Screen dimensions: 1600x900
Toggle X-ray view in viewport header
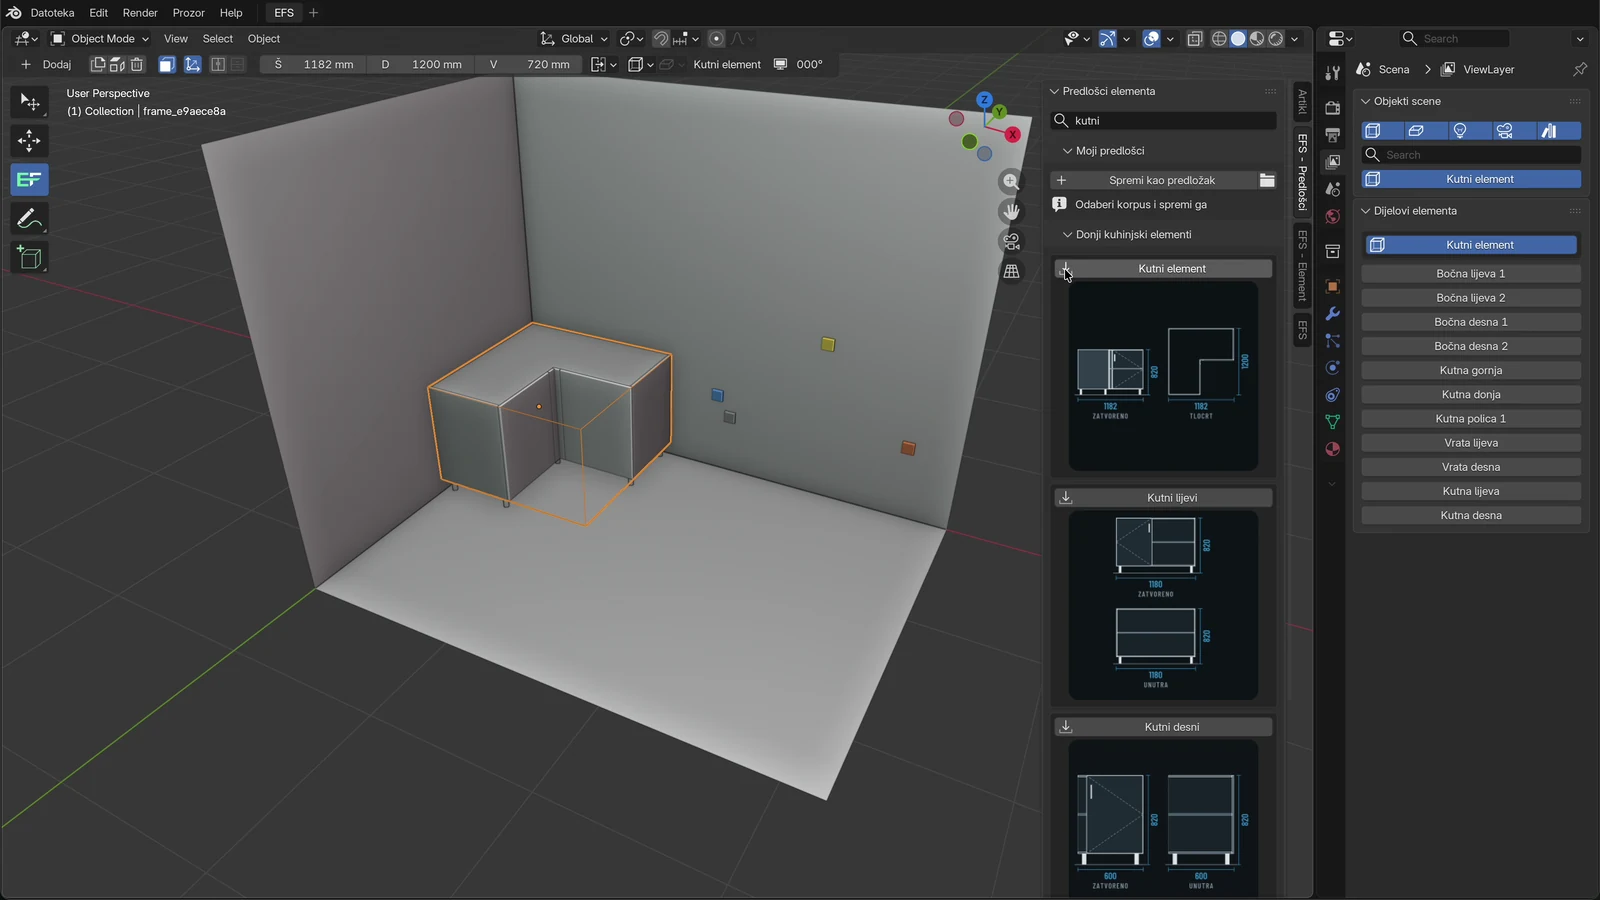tap(1195, 39)
